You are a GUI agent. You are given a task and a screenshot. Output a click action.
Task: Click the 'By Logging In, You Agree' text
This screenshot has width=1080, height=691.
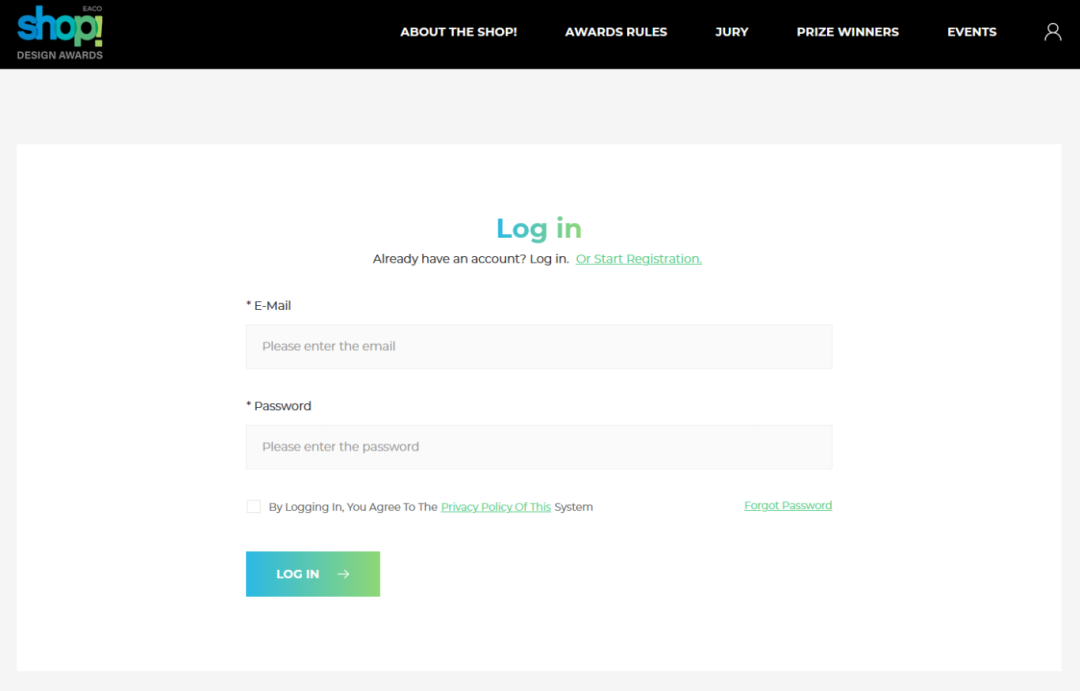pyautogui.click(x=352, y=507)
